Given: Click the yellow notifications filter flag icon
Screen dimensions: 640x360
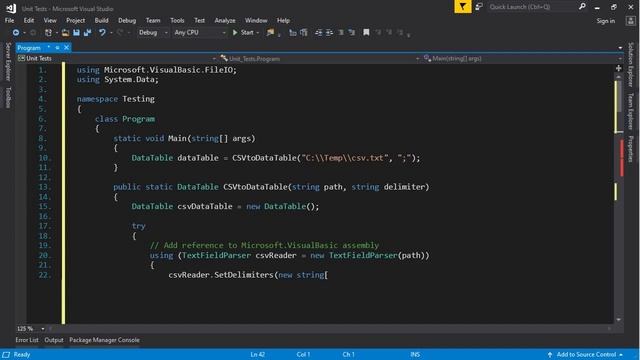Looking at the screenshot, I should pyautogui.click(x=462, y=7).
